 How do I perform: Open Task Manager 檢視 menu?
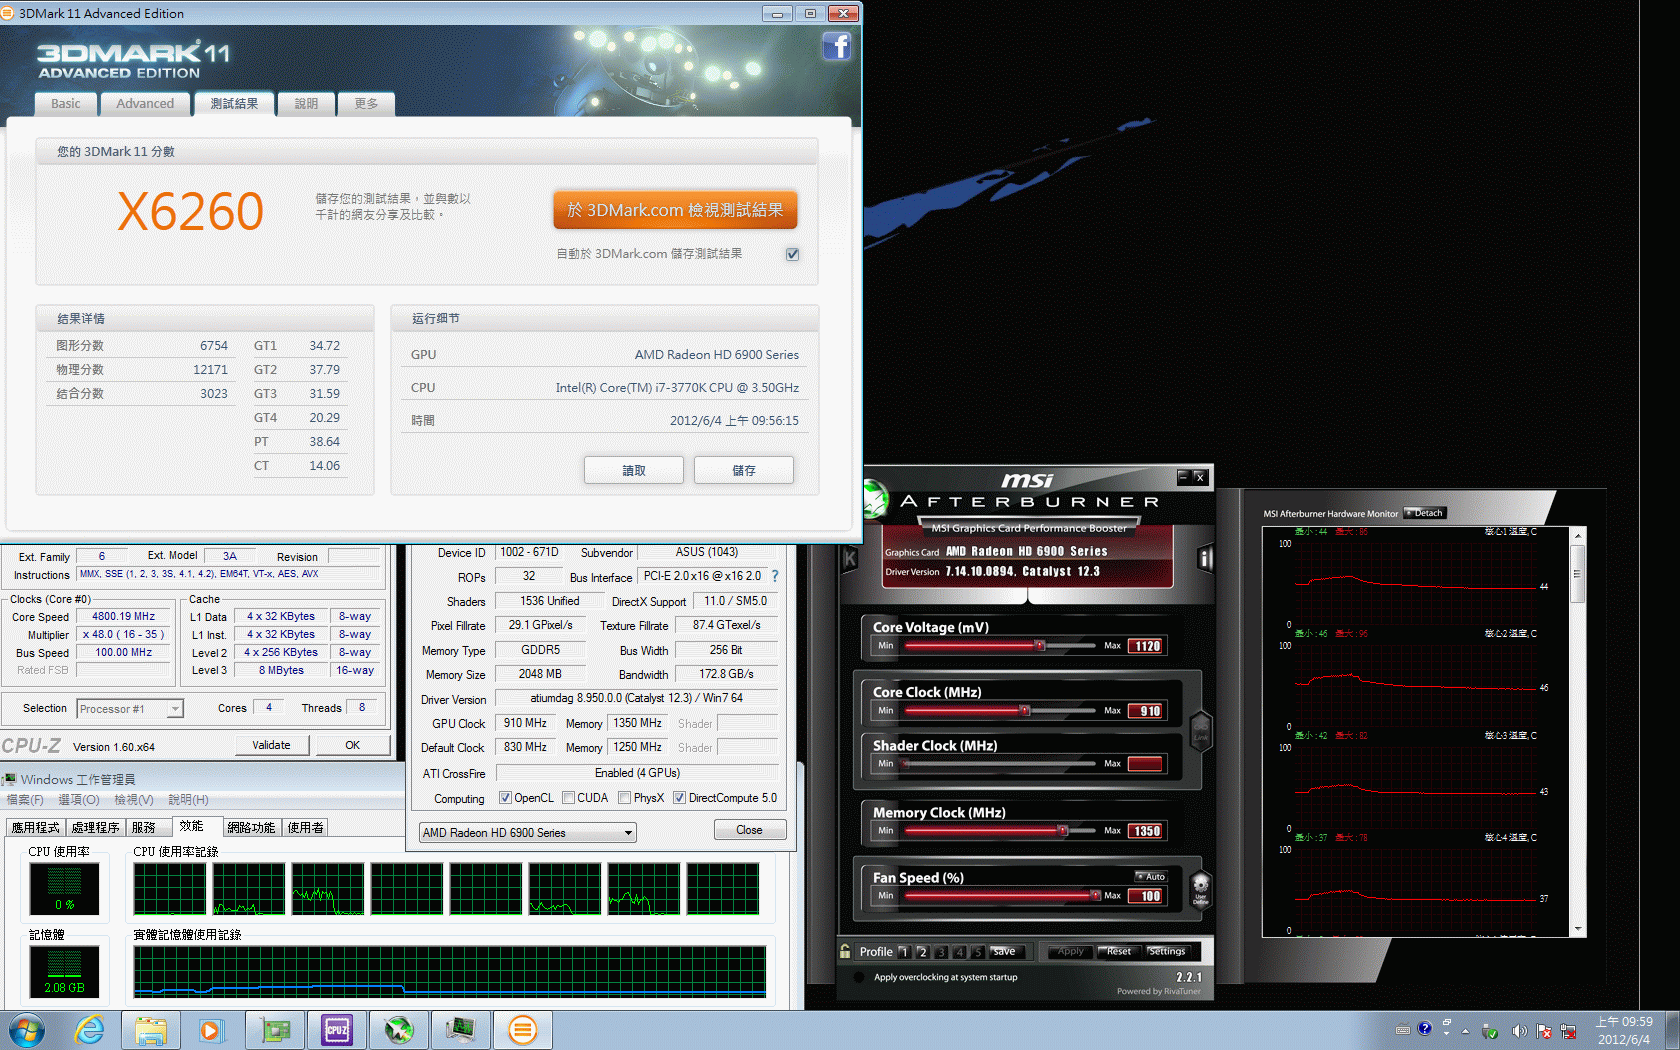[x=134, y=800]
